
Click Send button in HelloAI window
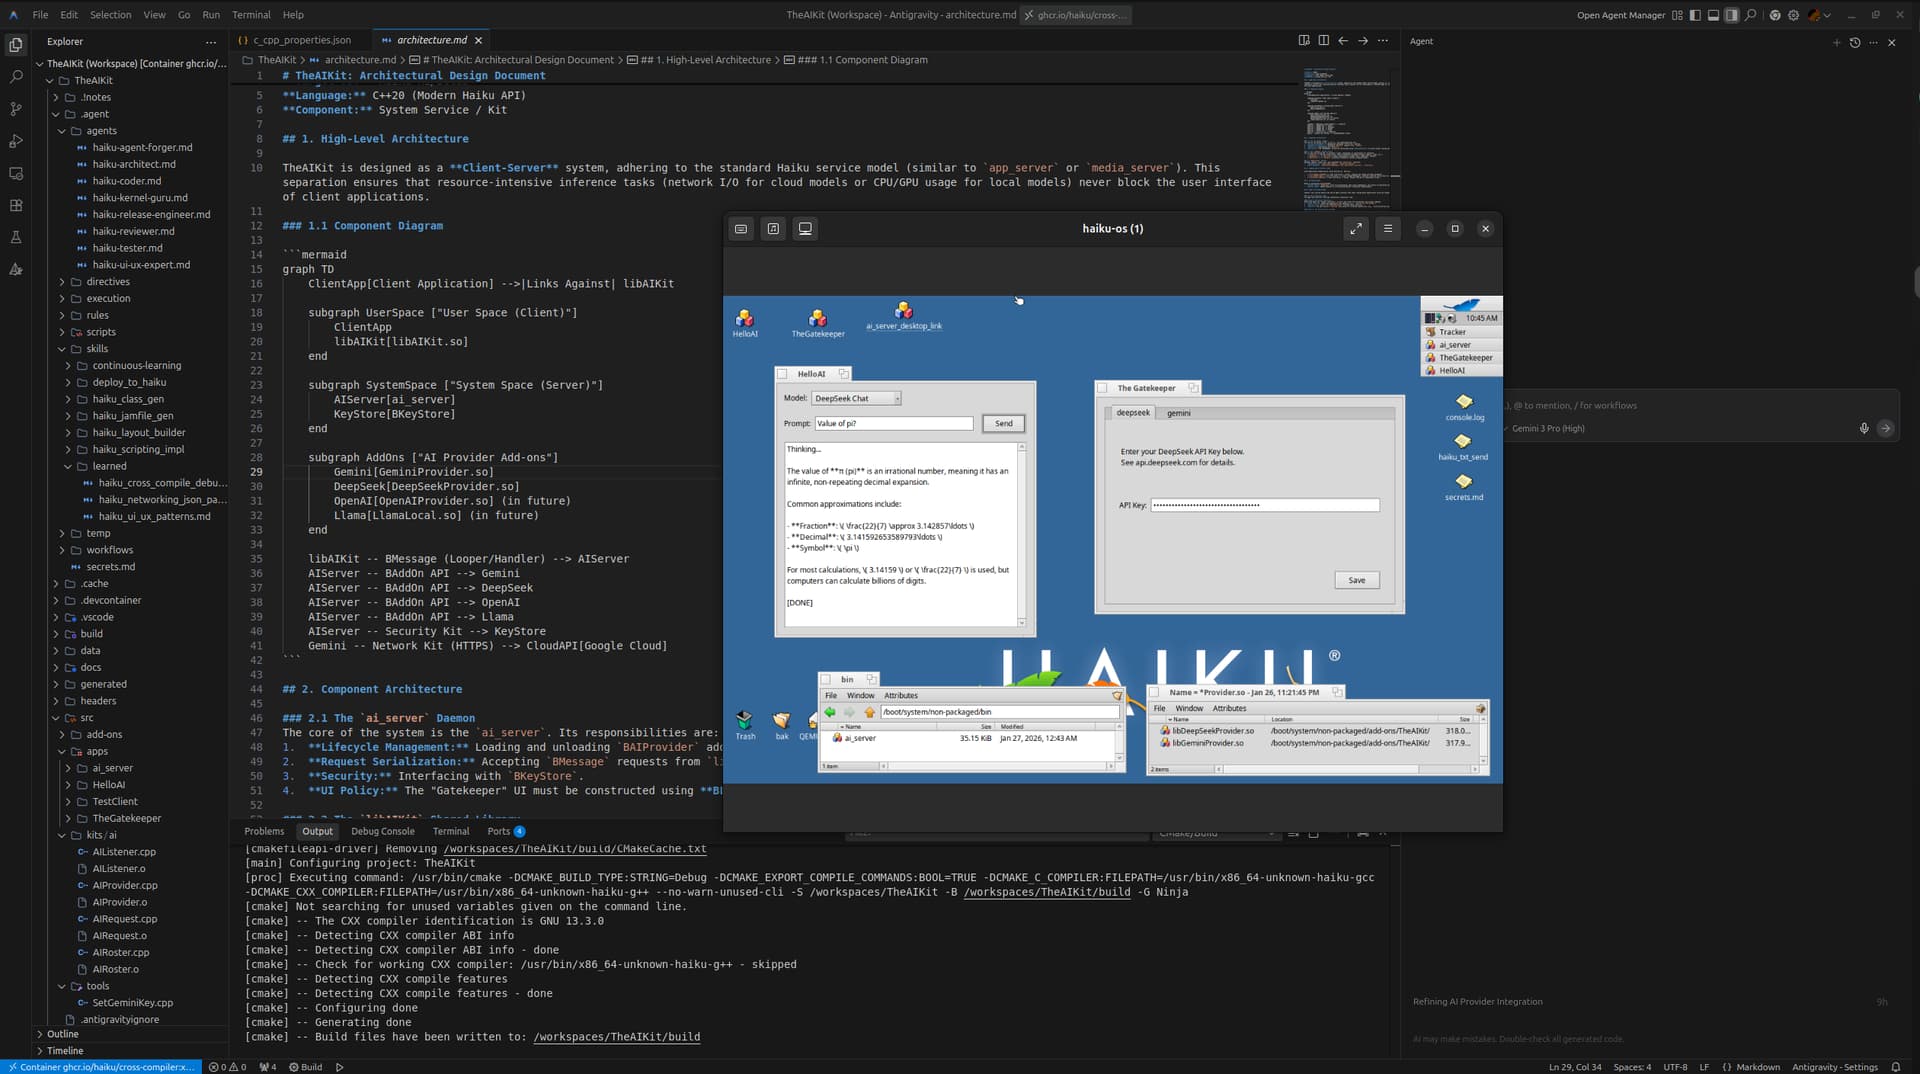(x=1003, y=424)
